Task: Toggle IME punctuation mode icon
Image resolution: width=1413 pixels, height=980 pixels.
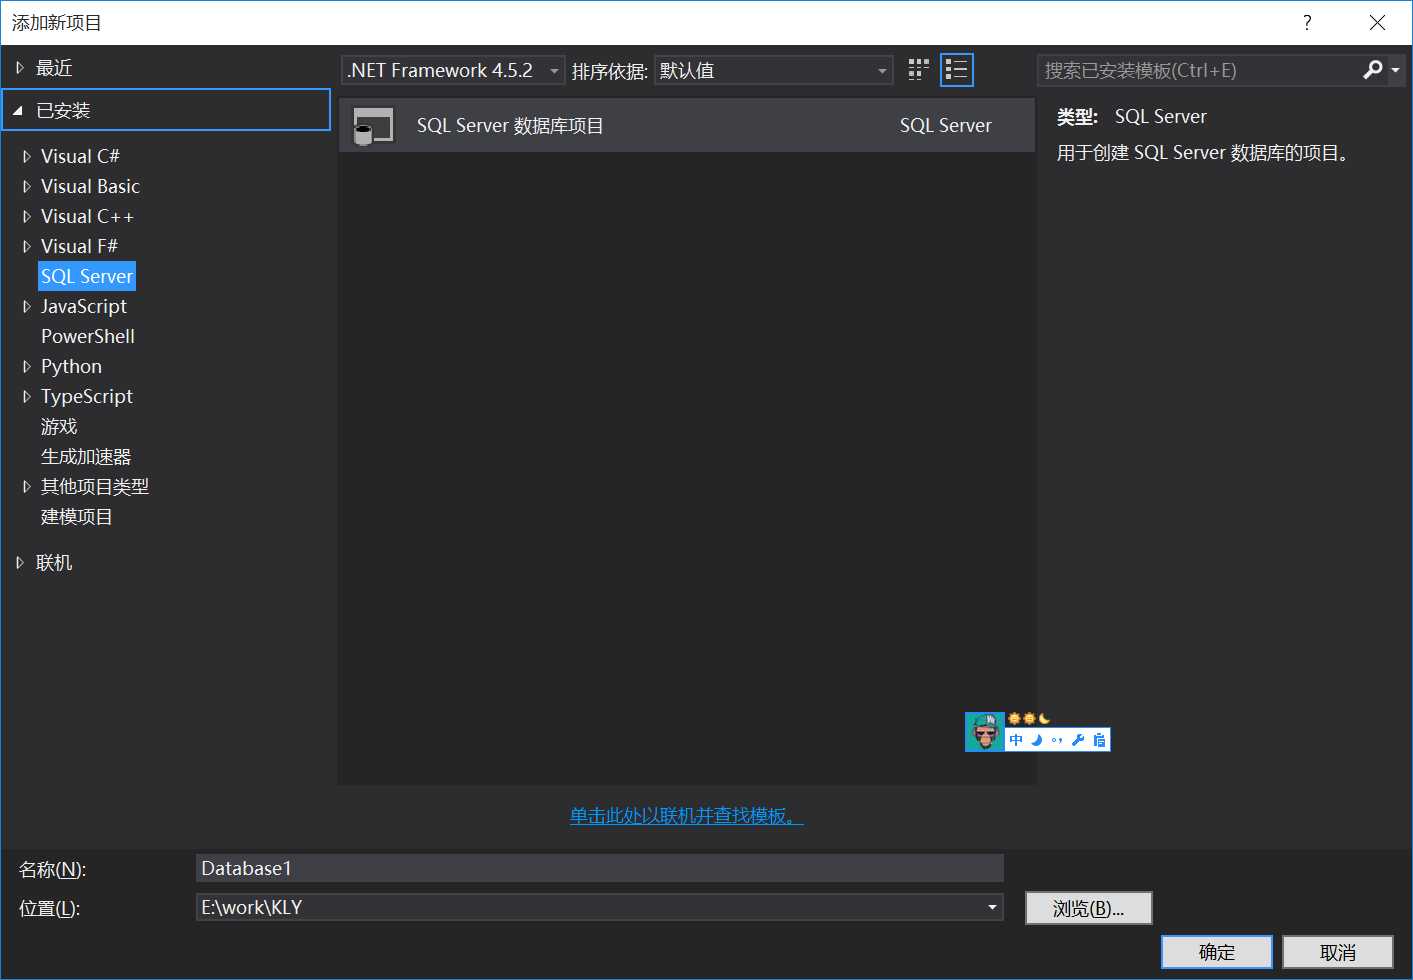Action: [x=1057, y=740]
